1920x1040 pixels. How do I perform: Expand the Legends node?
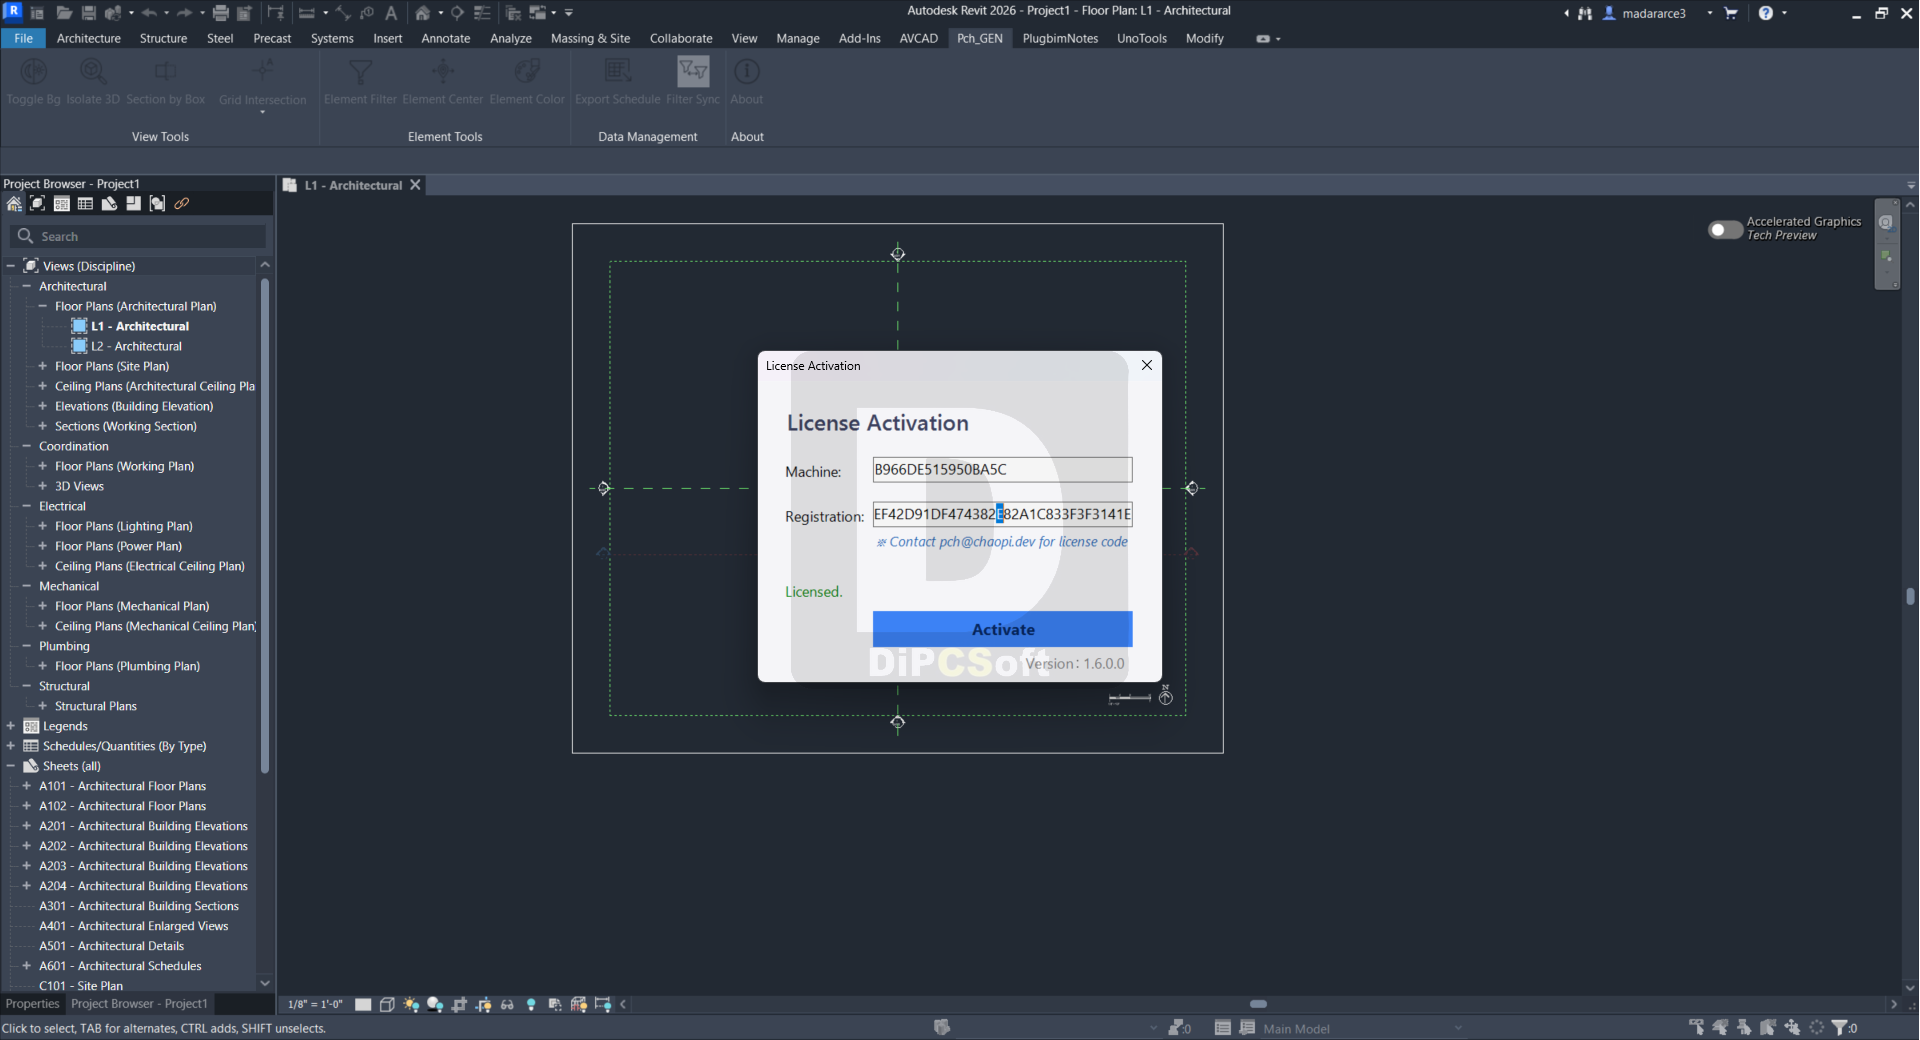tap(11, 726)
